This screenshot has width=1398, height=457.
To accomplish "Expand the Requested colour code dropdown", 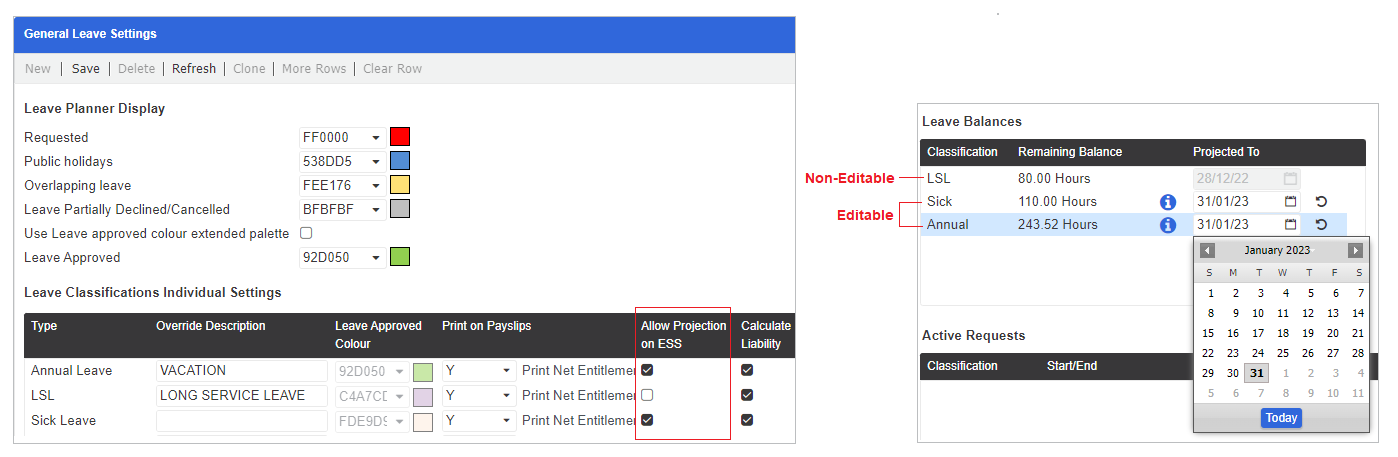I will (376, 138).
